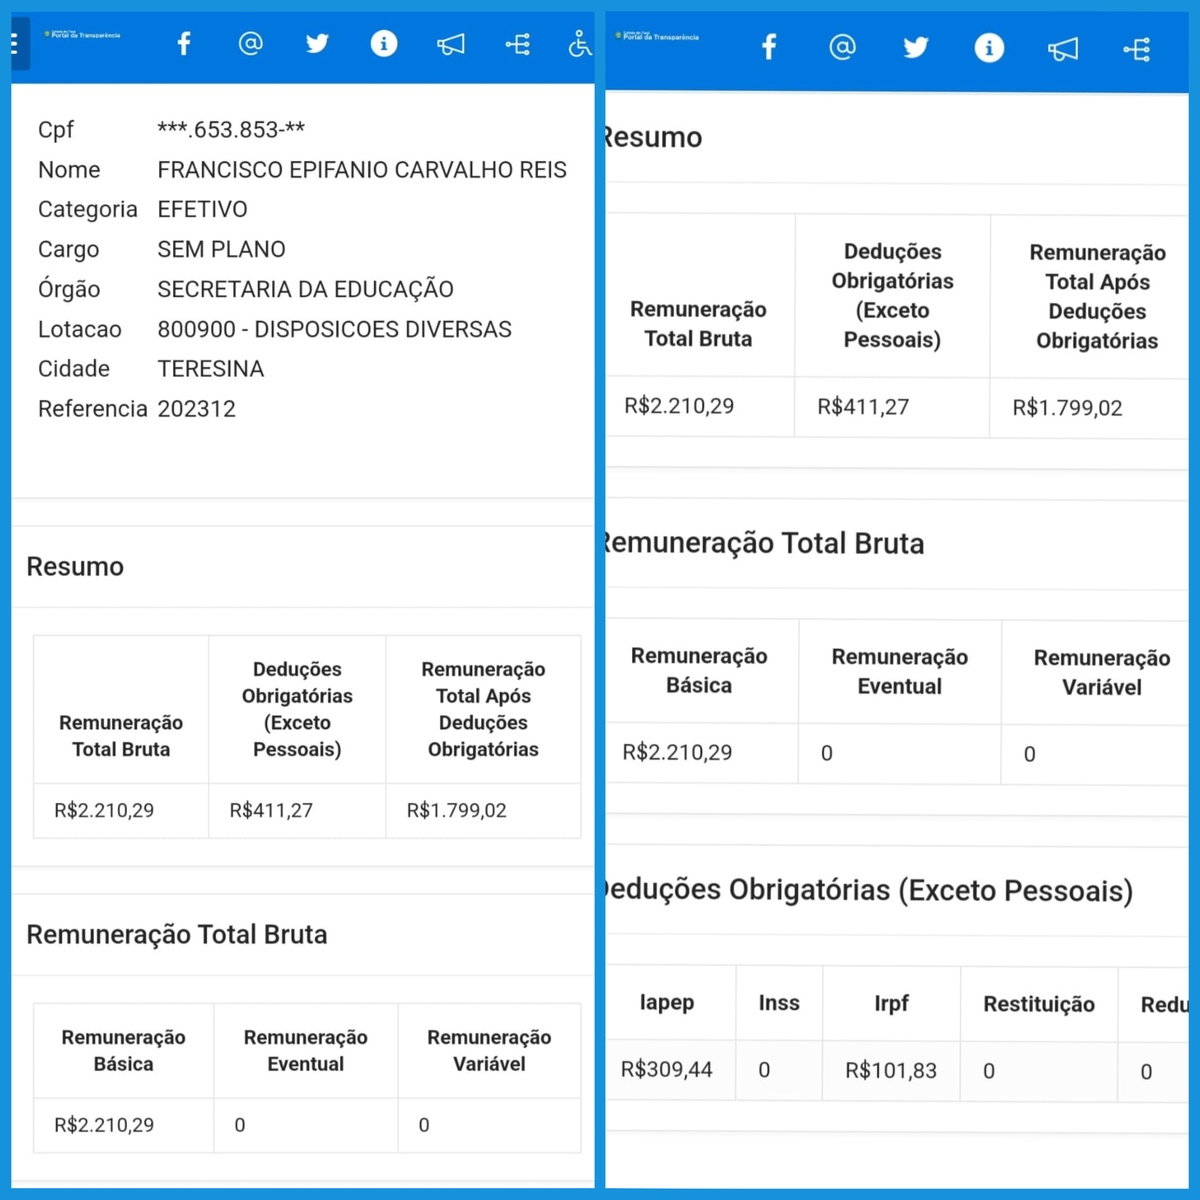Select R$1.799,02 in the left screenshot Resumo table
Screen dimensions: 1200x1200
click(x=457, y=811)
